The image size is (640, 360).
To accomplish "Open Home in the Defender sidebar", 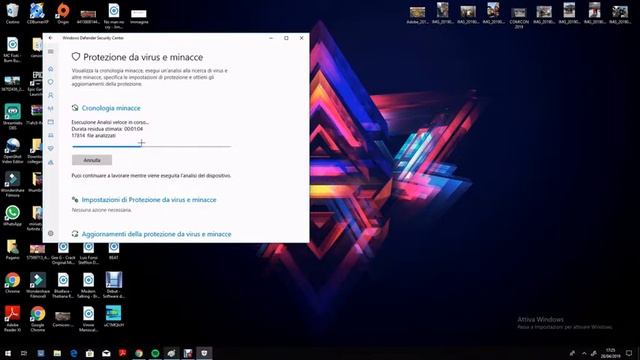I will coord(51,69).
